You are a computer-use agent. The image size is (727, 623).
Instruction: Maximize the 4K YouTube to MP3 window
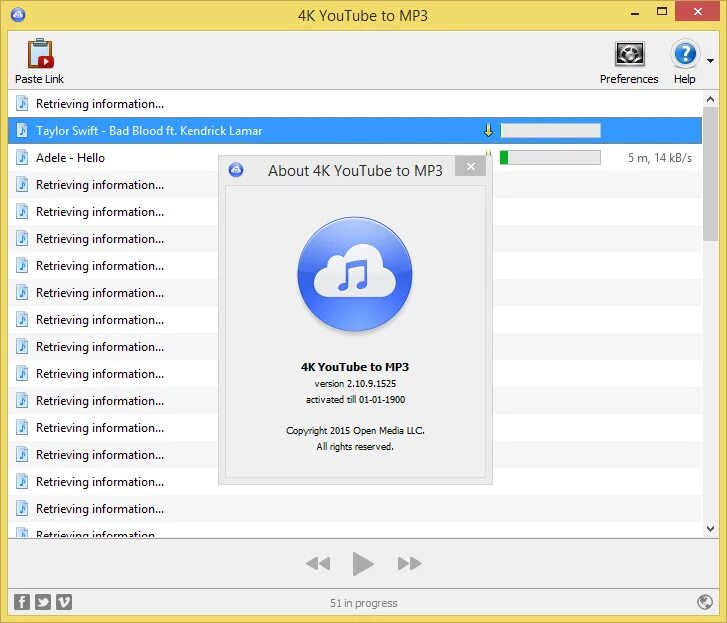click(x=662, y=12)
